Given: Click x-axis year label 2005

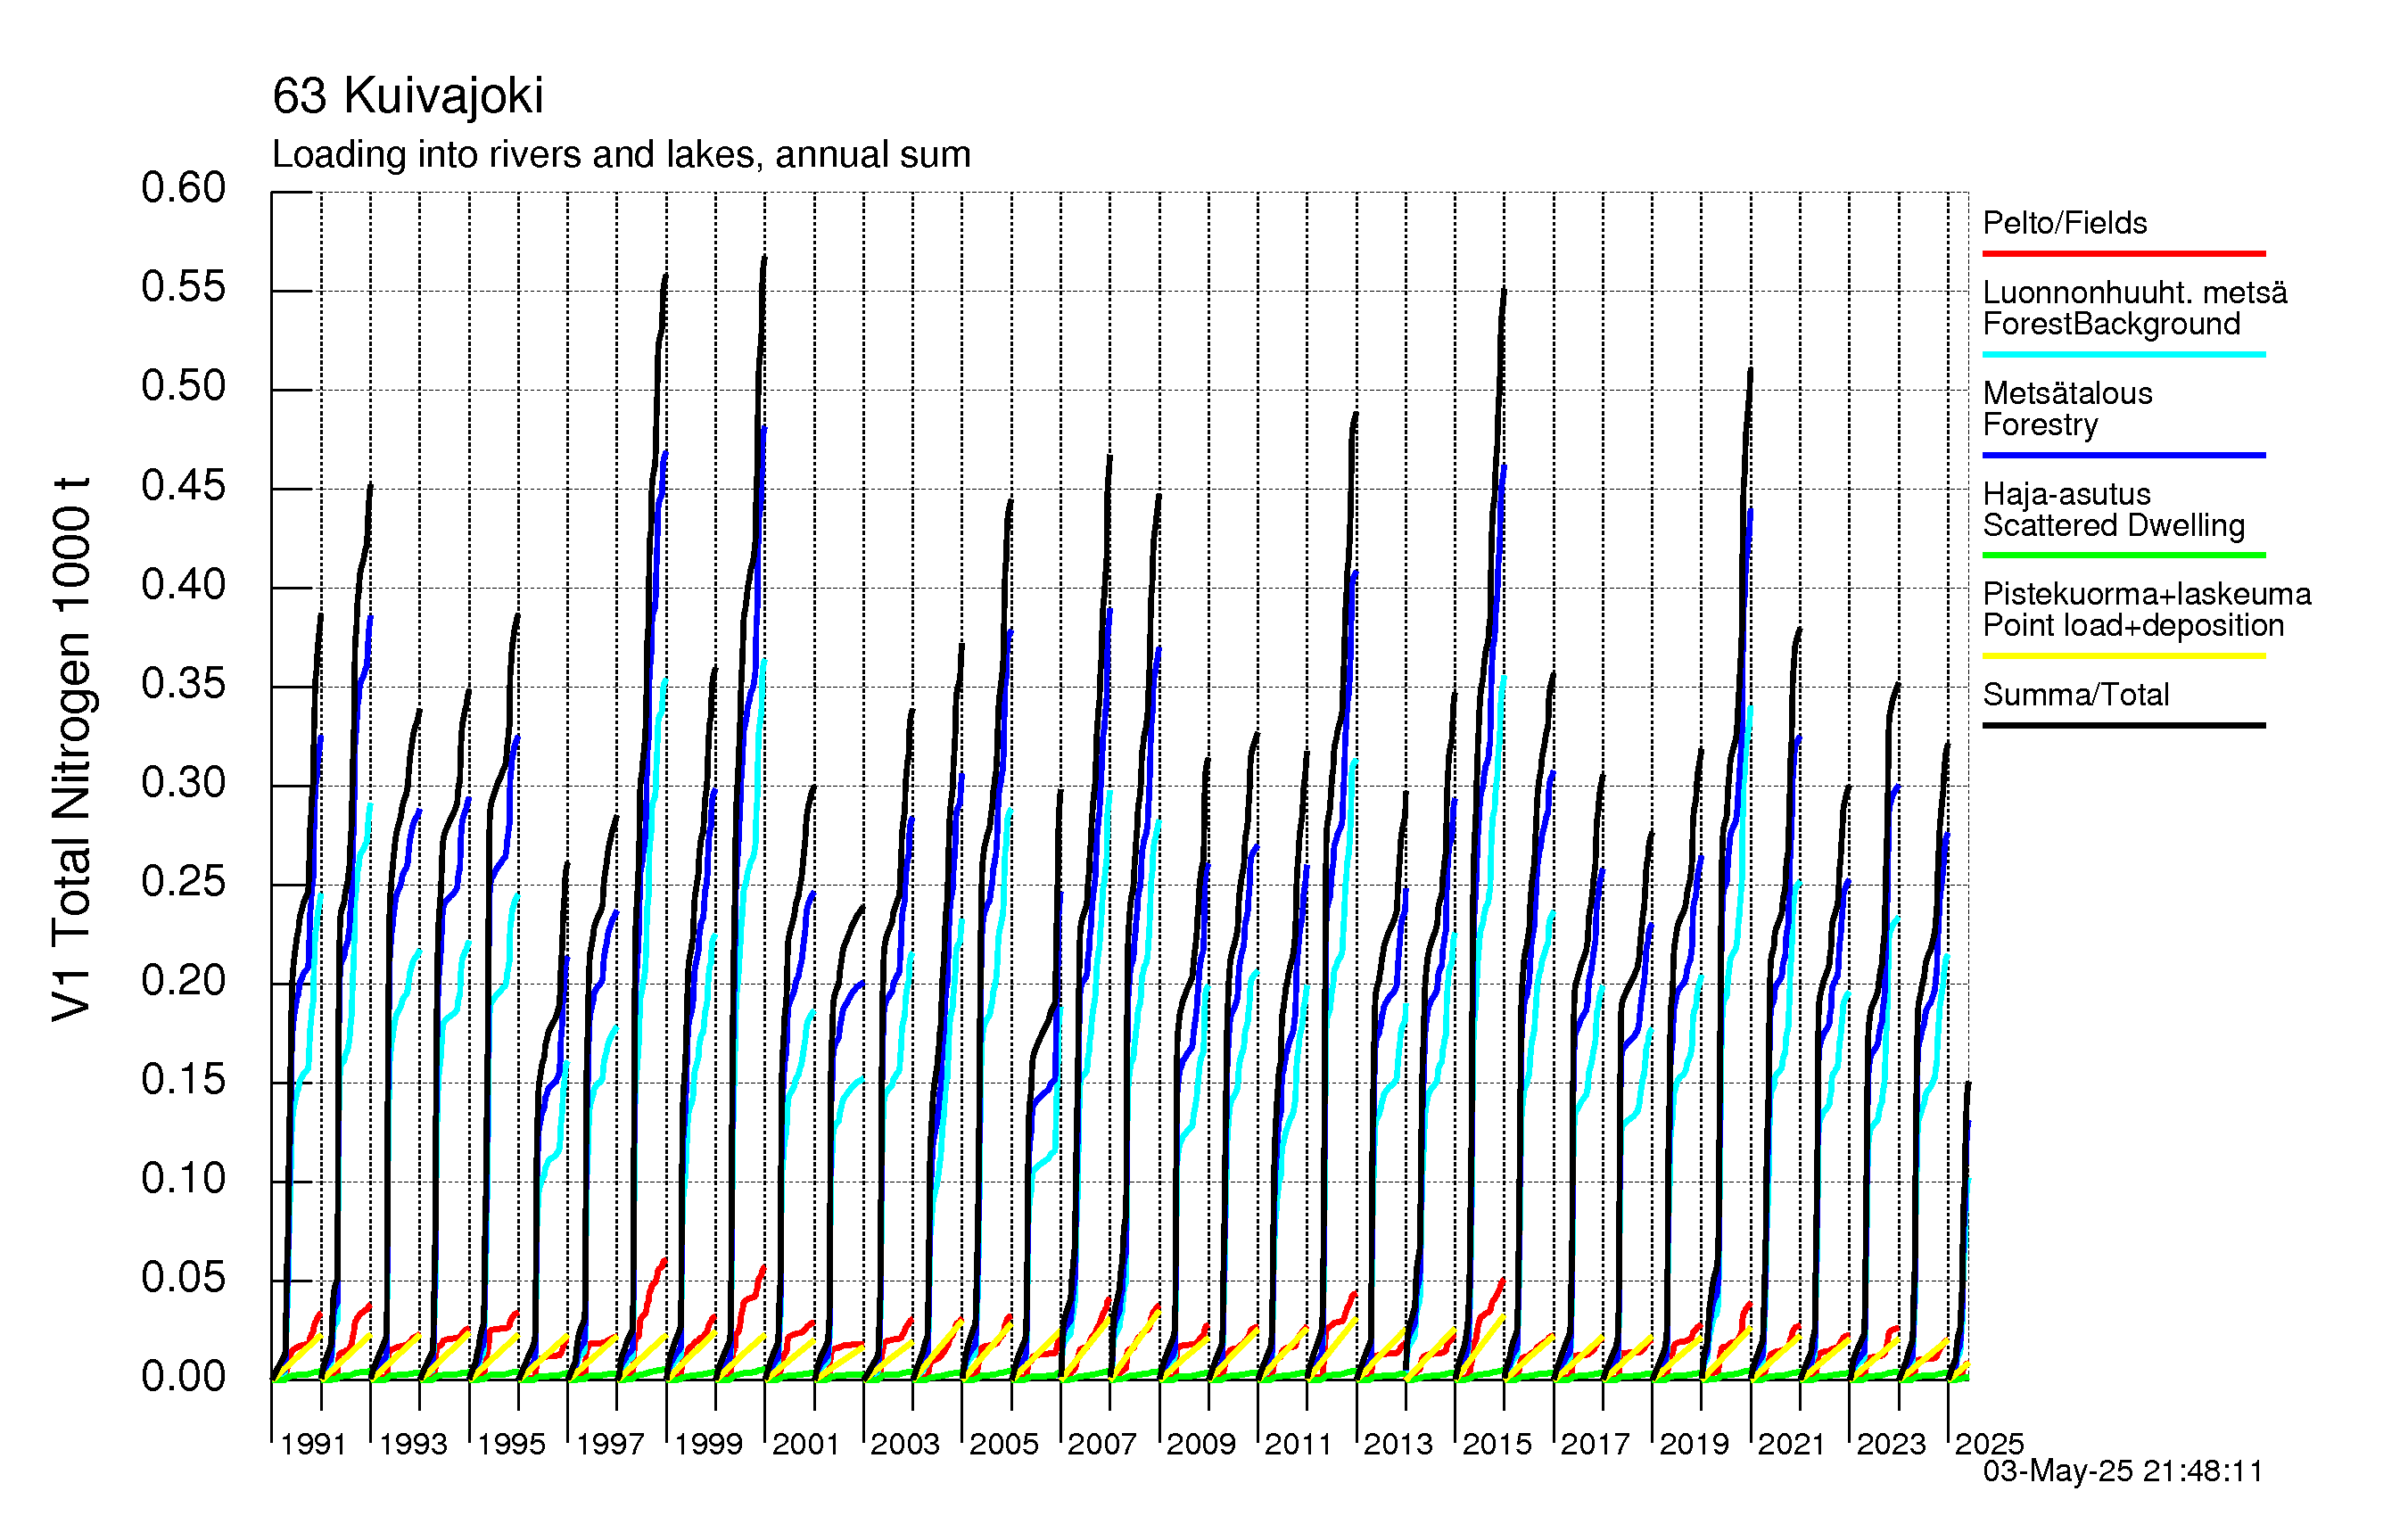Looking at the screenshot, I should click(x=1004, y=1444).
